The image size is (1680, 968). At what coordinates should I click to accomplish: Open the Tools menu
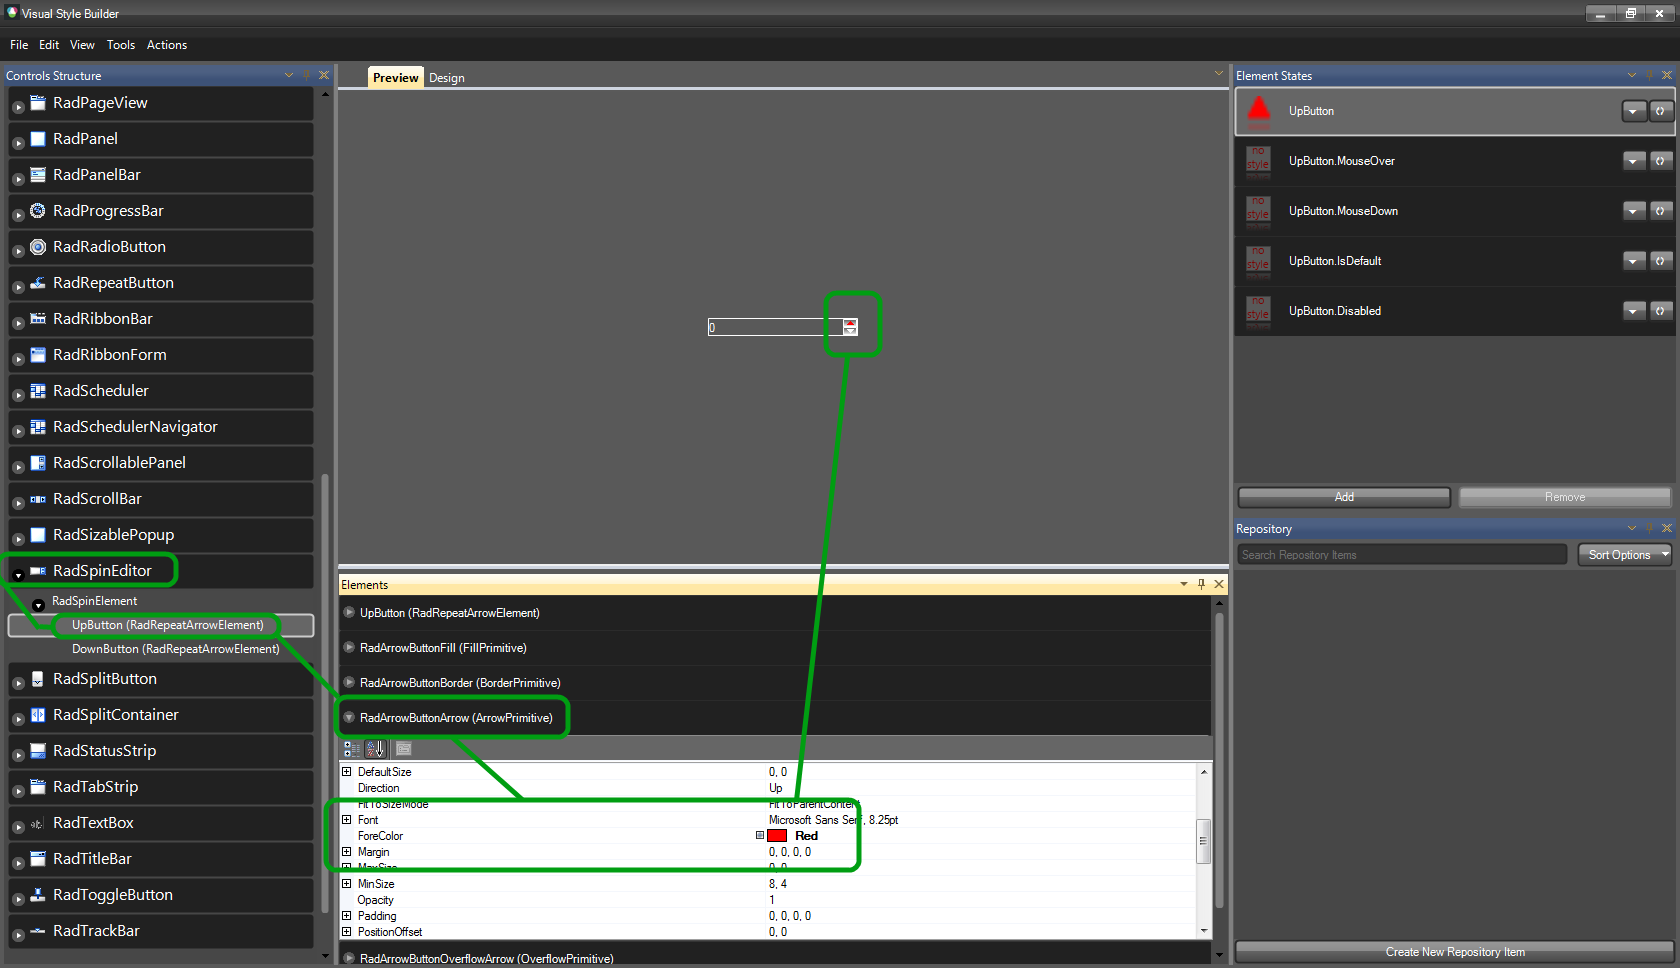click(x=121, y=45)
